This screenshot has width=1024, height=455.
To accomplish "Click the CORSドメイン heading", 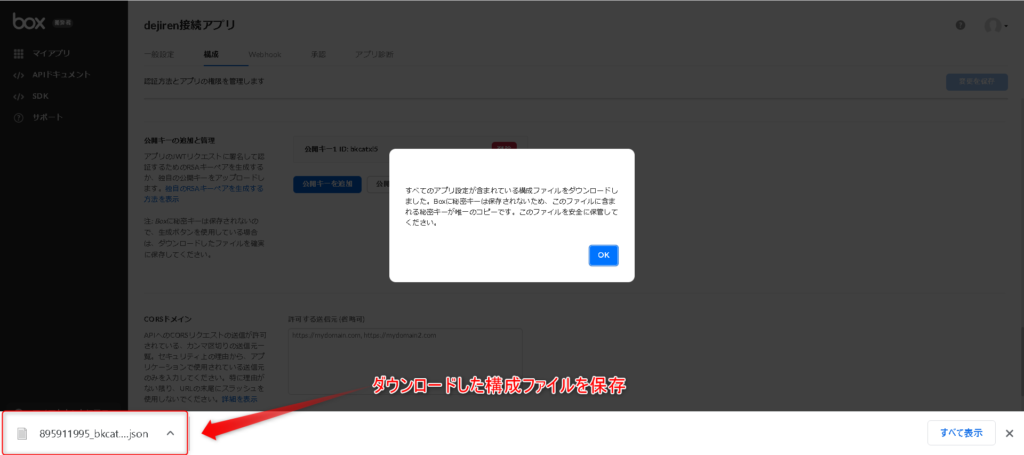I will coord(168,319).
